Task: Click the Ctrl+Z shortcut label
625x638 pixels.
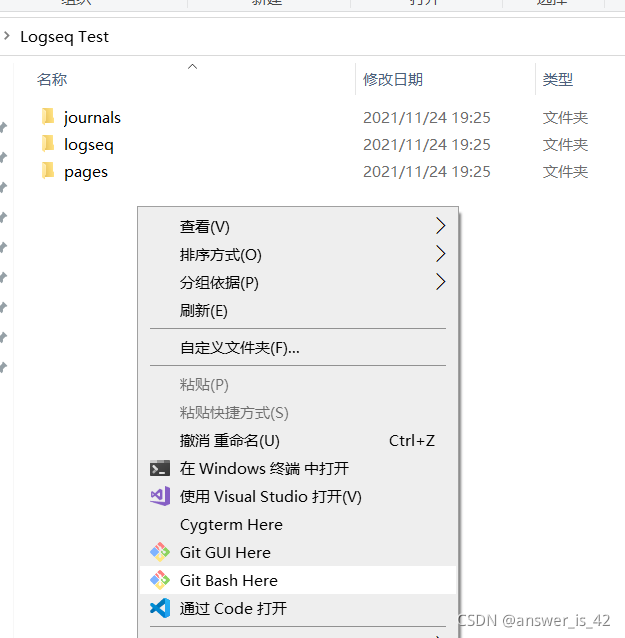Action: point(412,441)
